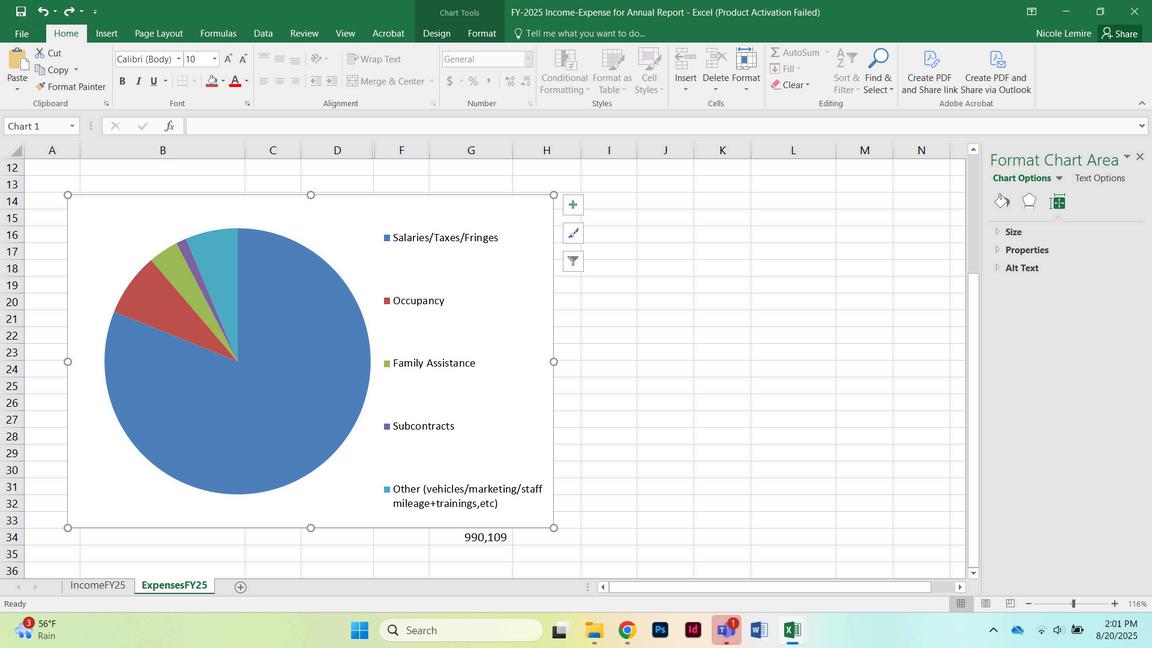Toggle Underline formatting
Viewport: 1152px width, 648px height.
153,81
